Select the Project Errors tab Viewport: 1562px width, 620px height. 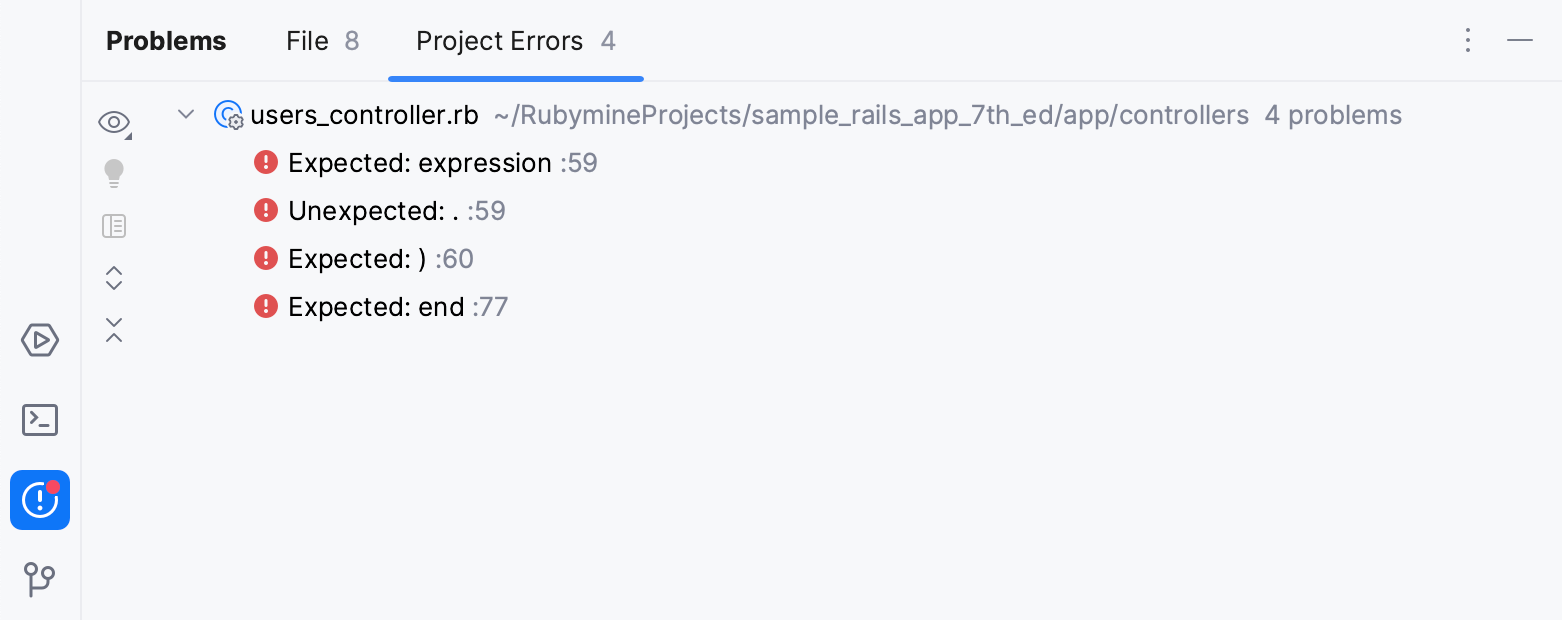point(500,41)
